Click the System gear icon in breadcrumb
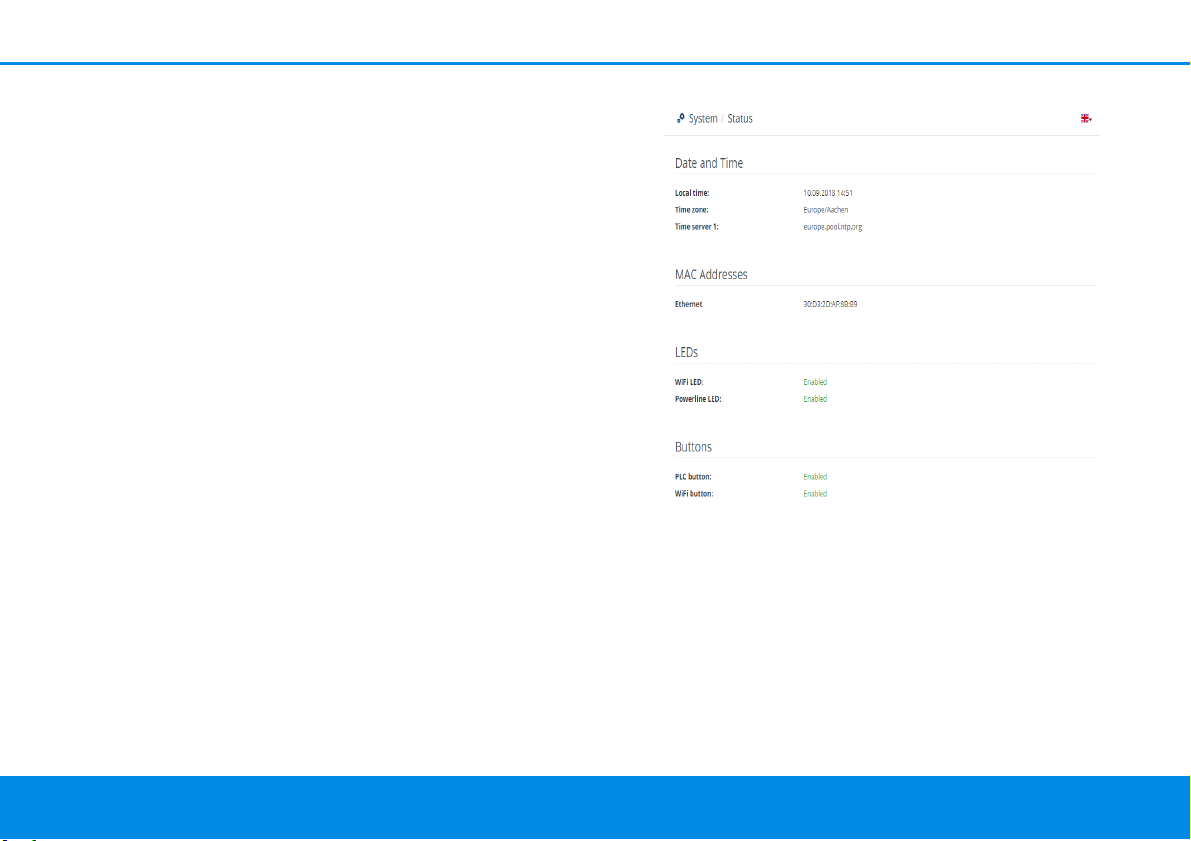The image size is (1191, 841). (681, 118)
